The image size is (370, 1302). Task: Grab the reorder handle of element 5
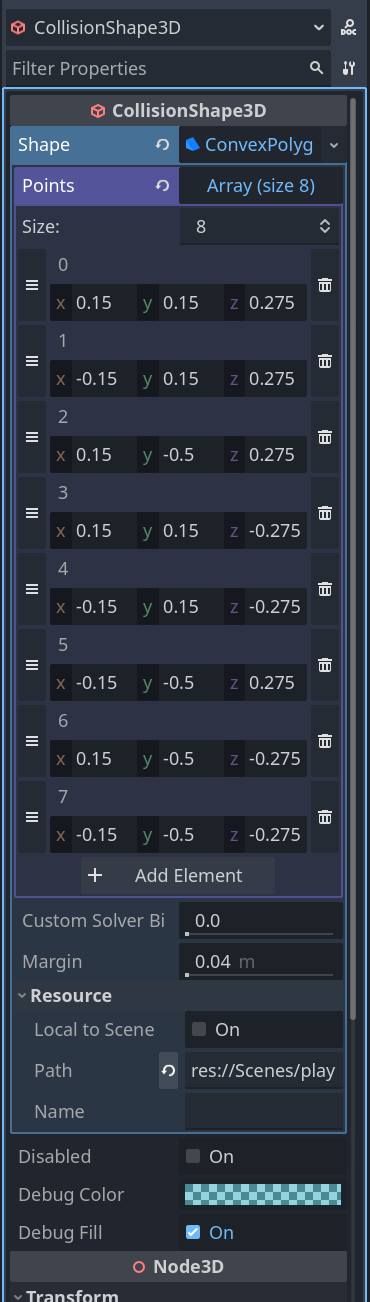click(x=32, y=665)
